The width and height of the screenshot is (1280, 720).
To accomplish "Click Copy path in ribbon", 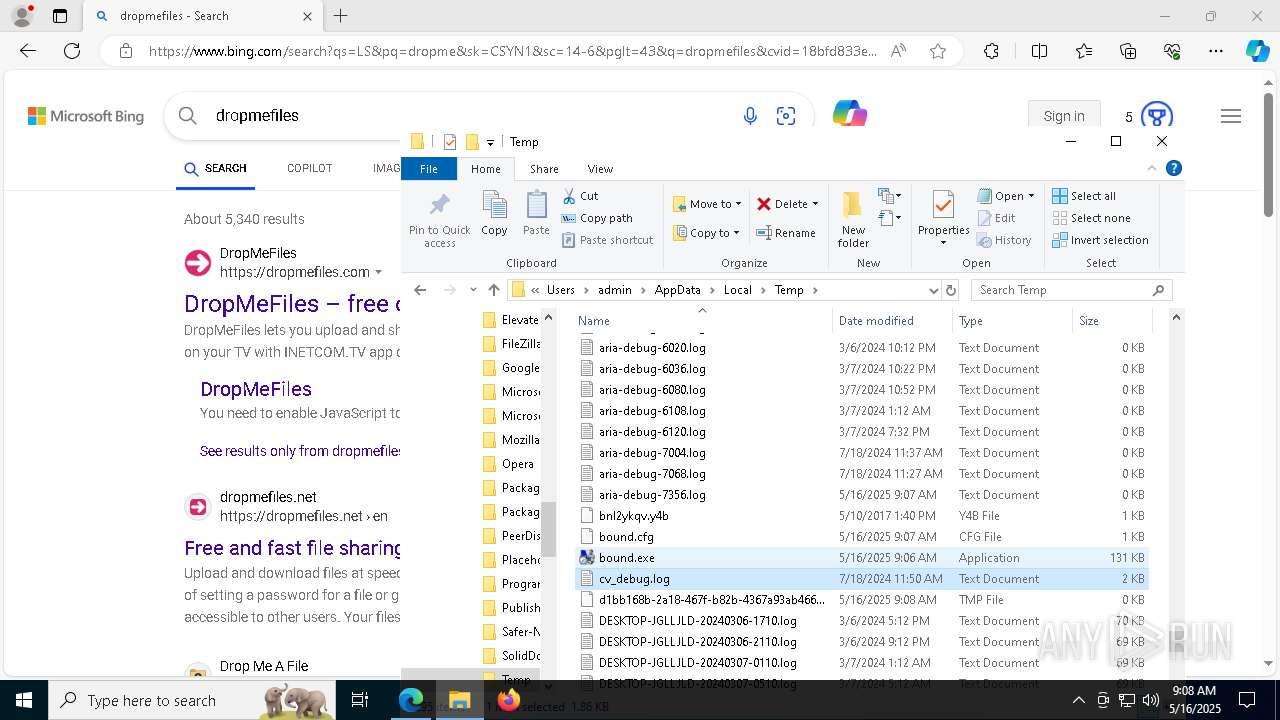I will click(x=597, y=218).
